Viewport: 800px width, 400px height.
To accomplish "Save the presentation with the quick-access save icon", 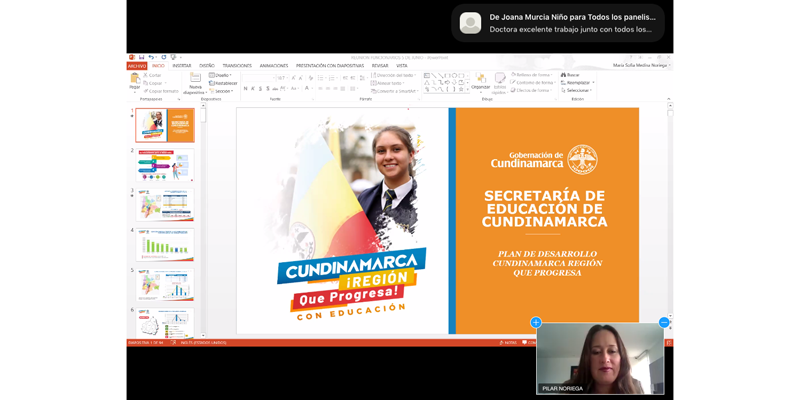I will click(x=141, y=57).
